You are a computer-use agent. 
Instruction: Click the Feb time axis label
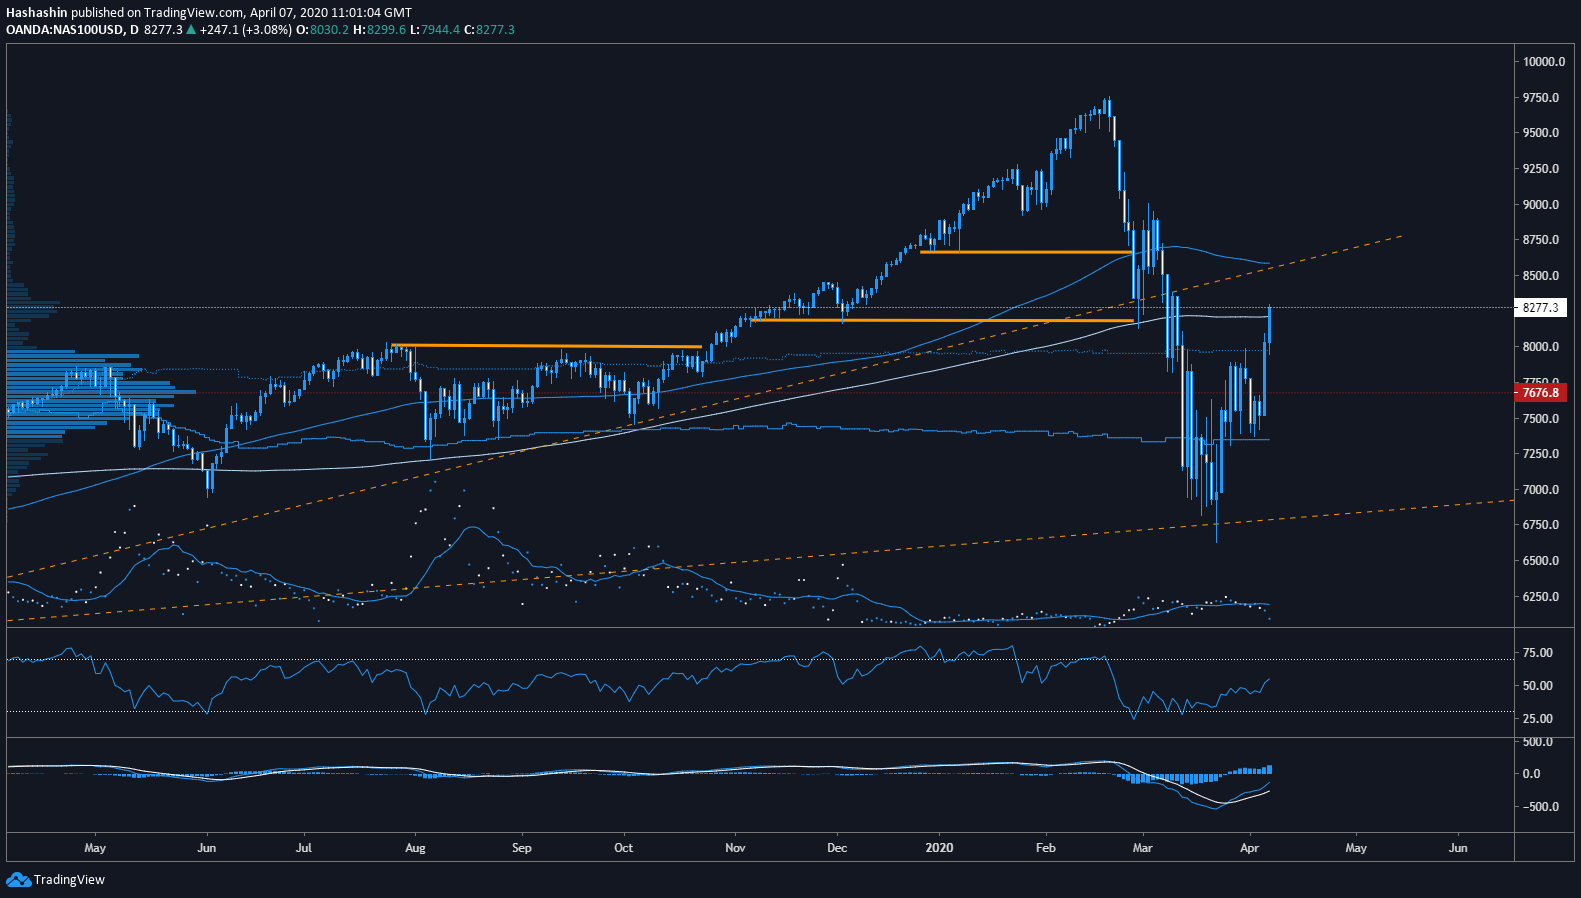(x=1045, y=848)
